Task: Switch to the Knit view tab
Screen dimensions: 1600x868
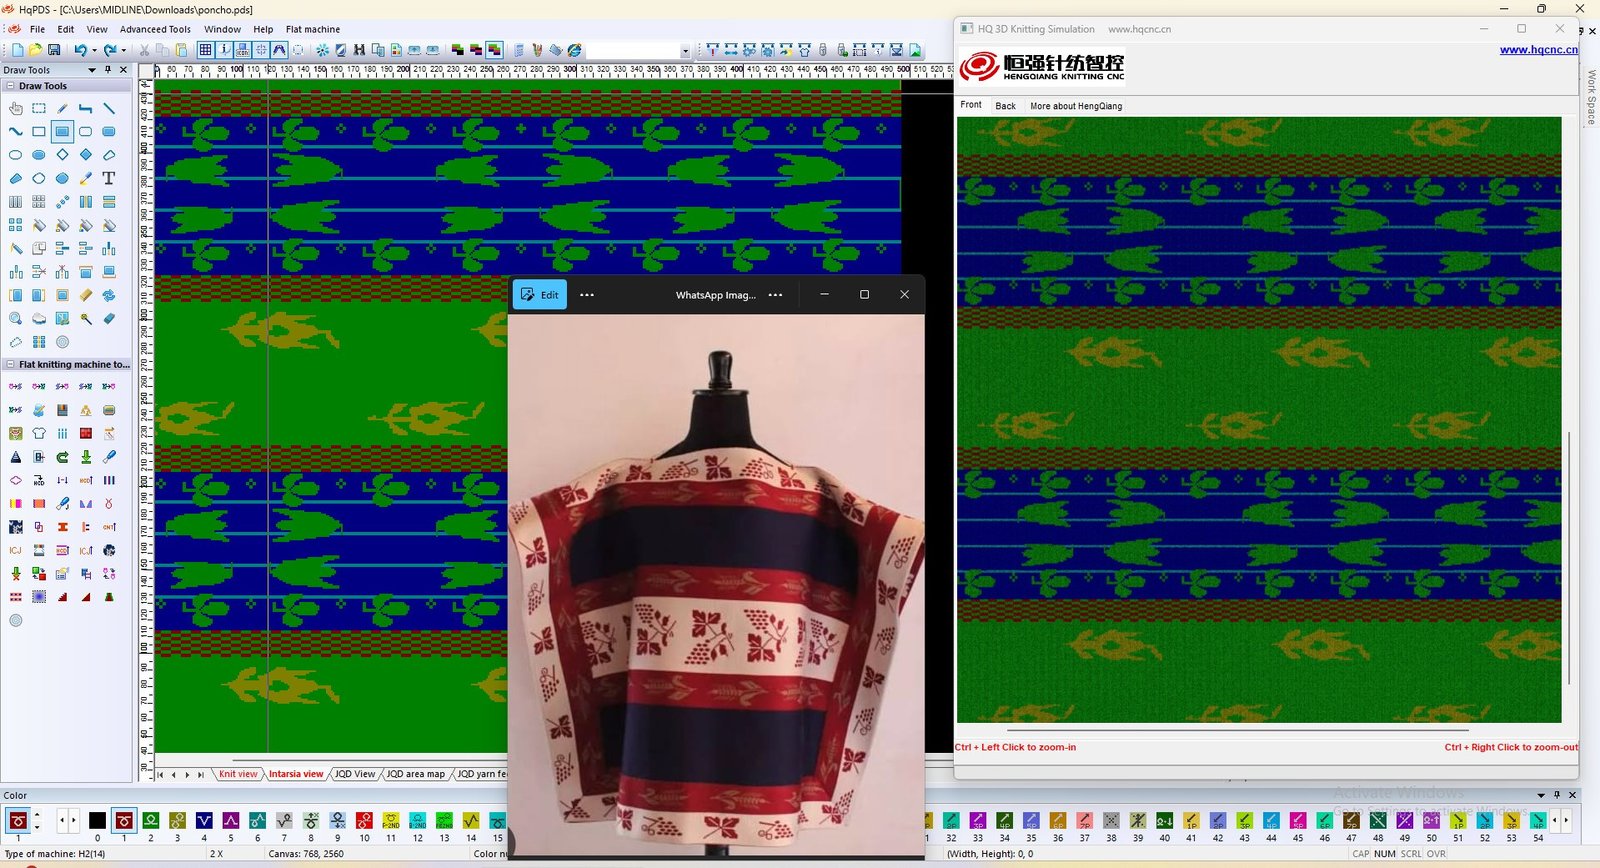Action: 238,774
